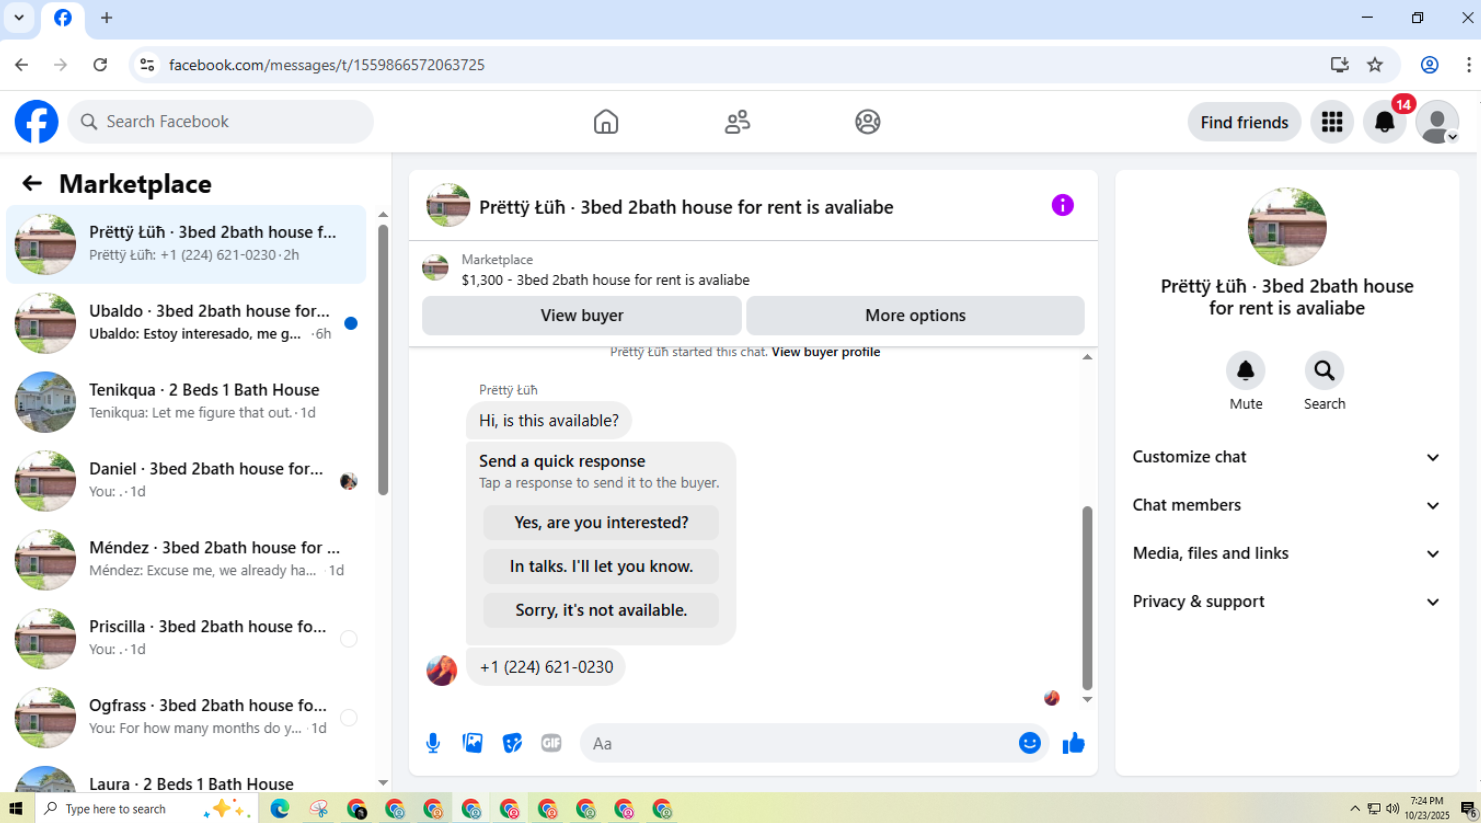
Task: Send quick reply 'Yes, are you interested?'
Action: 601,522
